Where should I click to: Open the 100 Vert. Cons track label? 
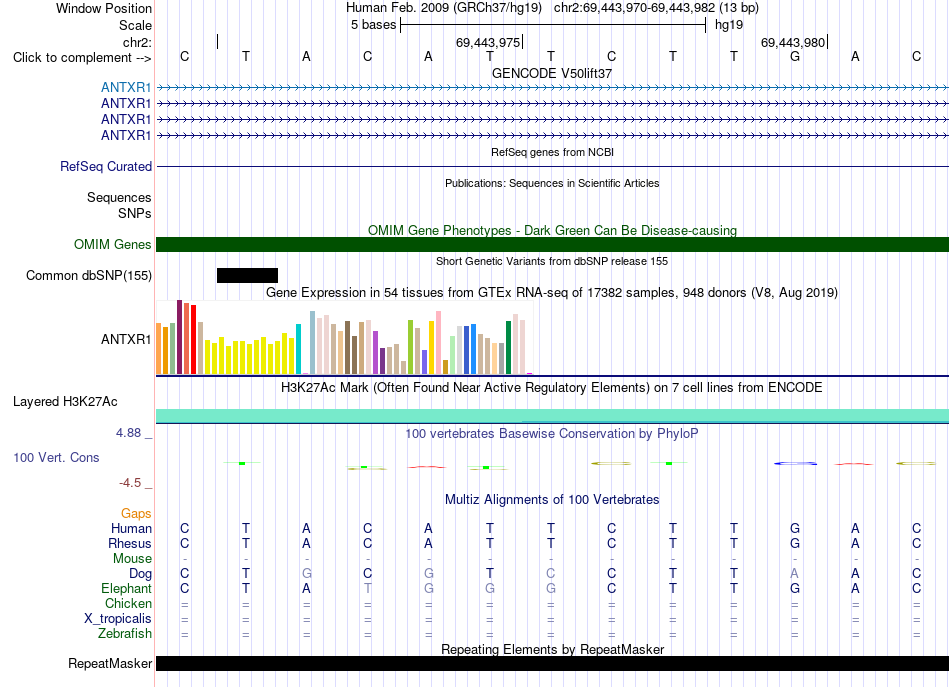(x=56, y=457)
